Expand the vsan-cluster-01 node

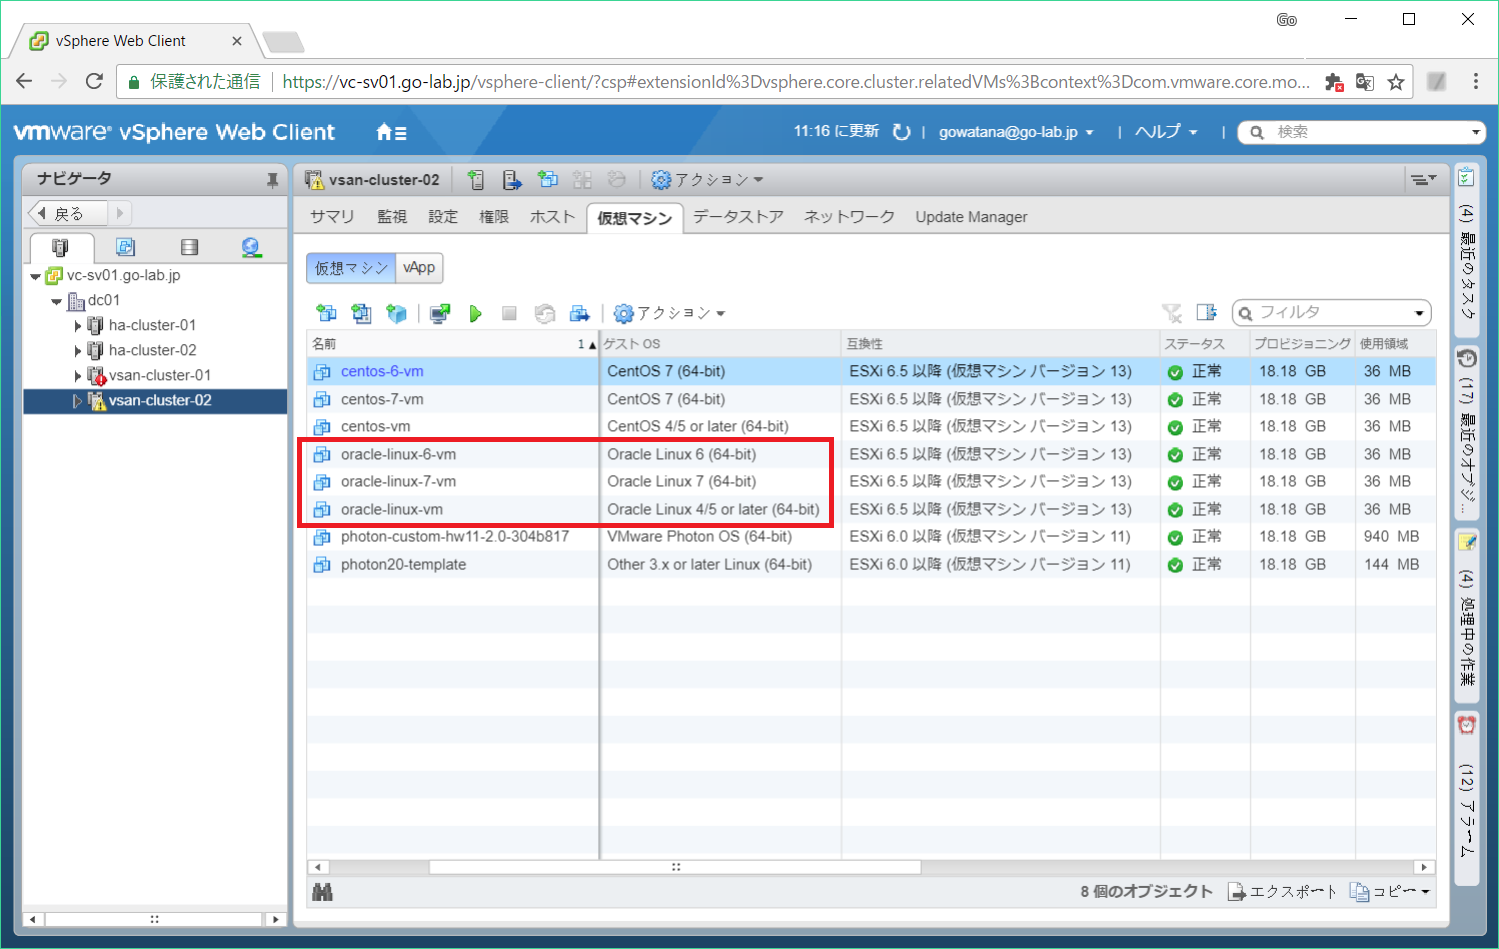coord(78,375)
